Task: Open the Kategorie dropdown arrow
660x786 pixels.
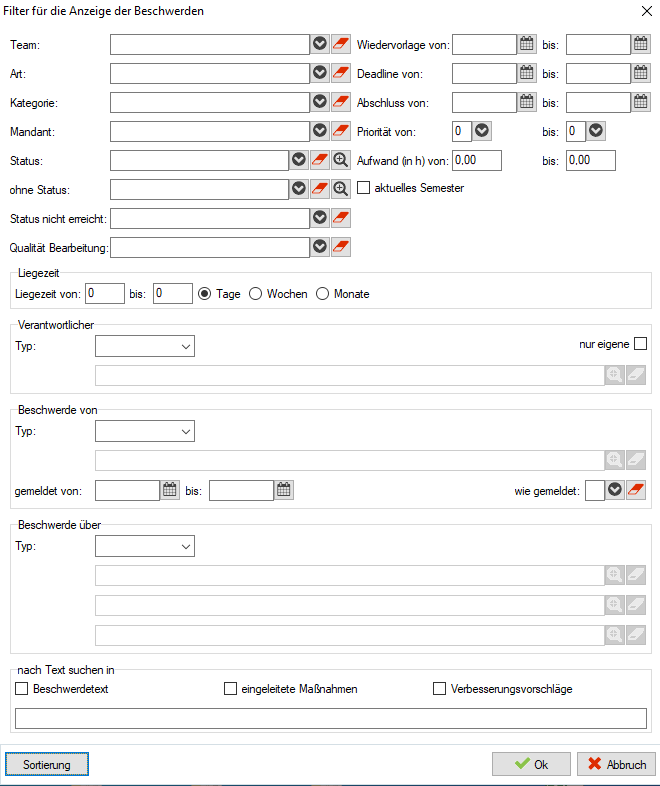Action: pos(320,102)
